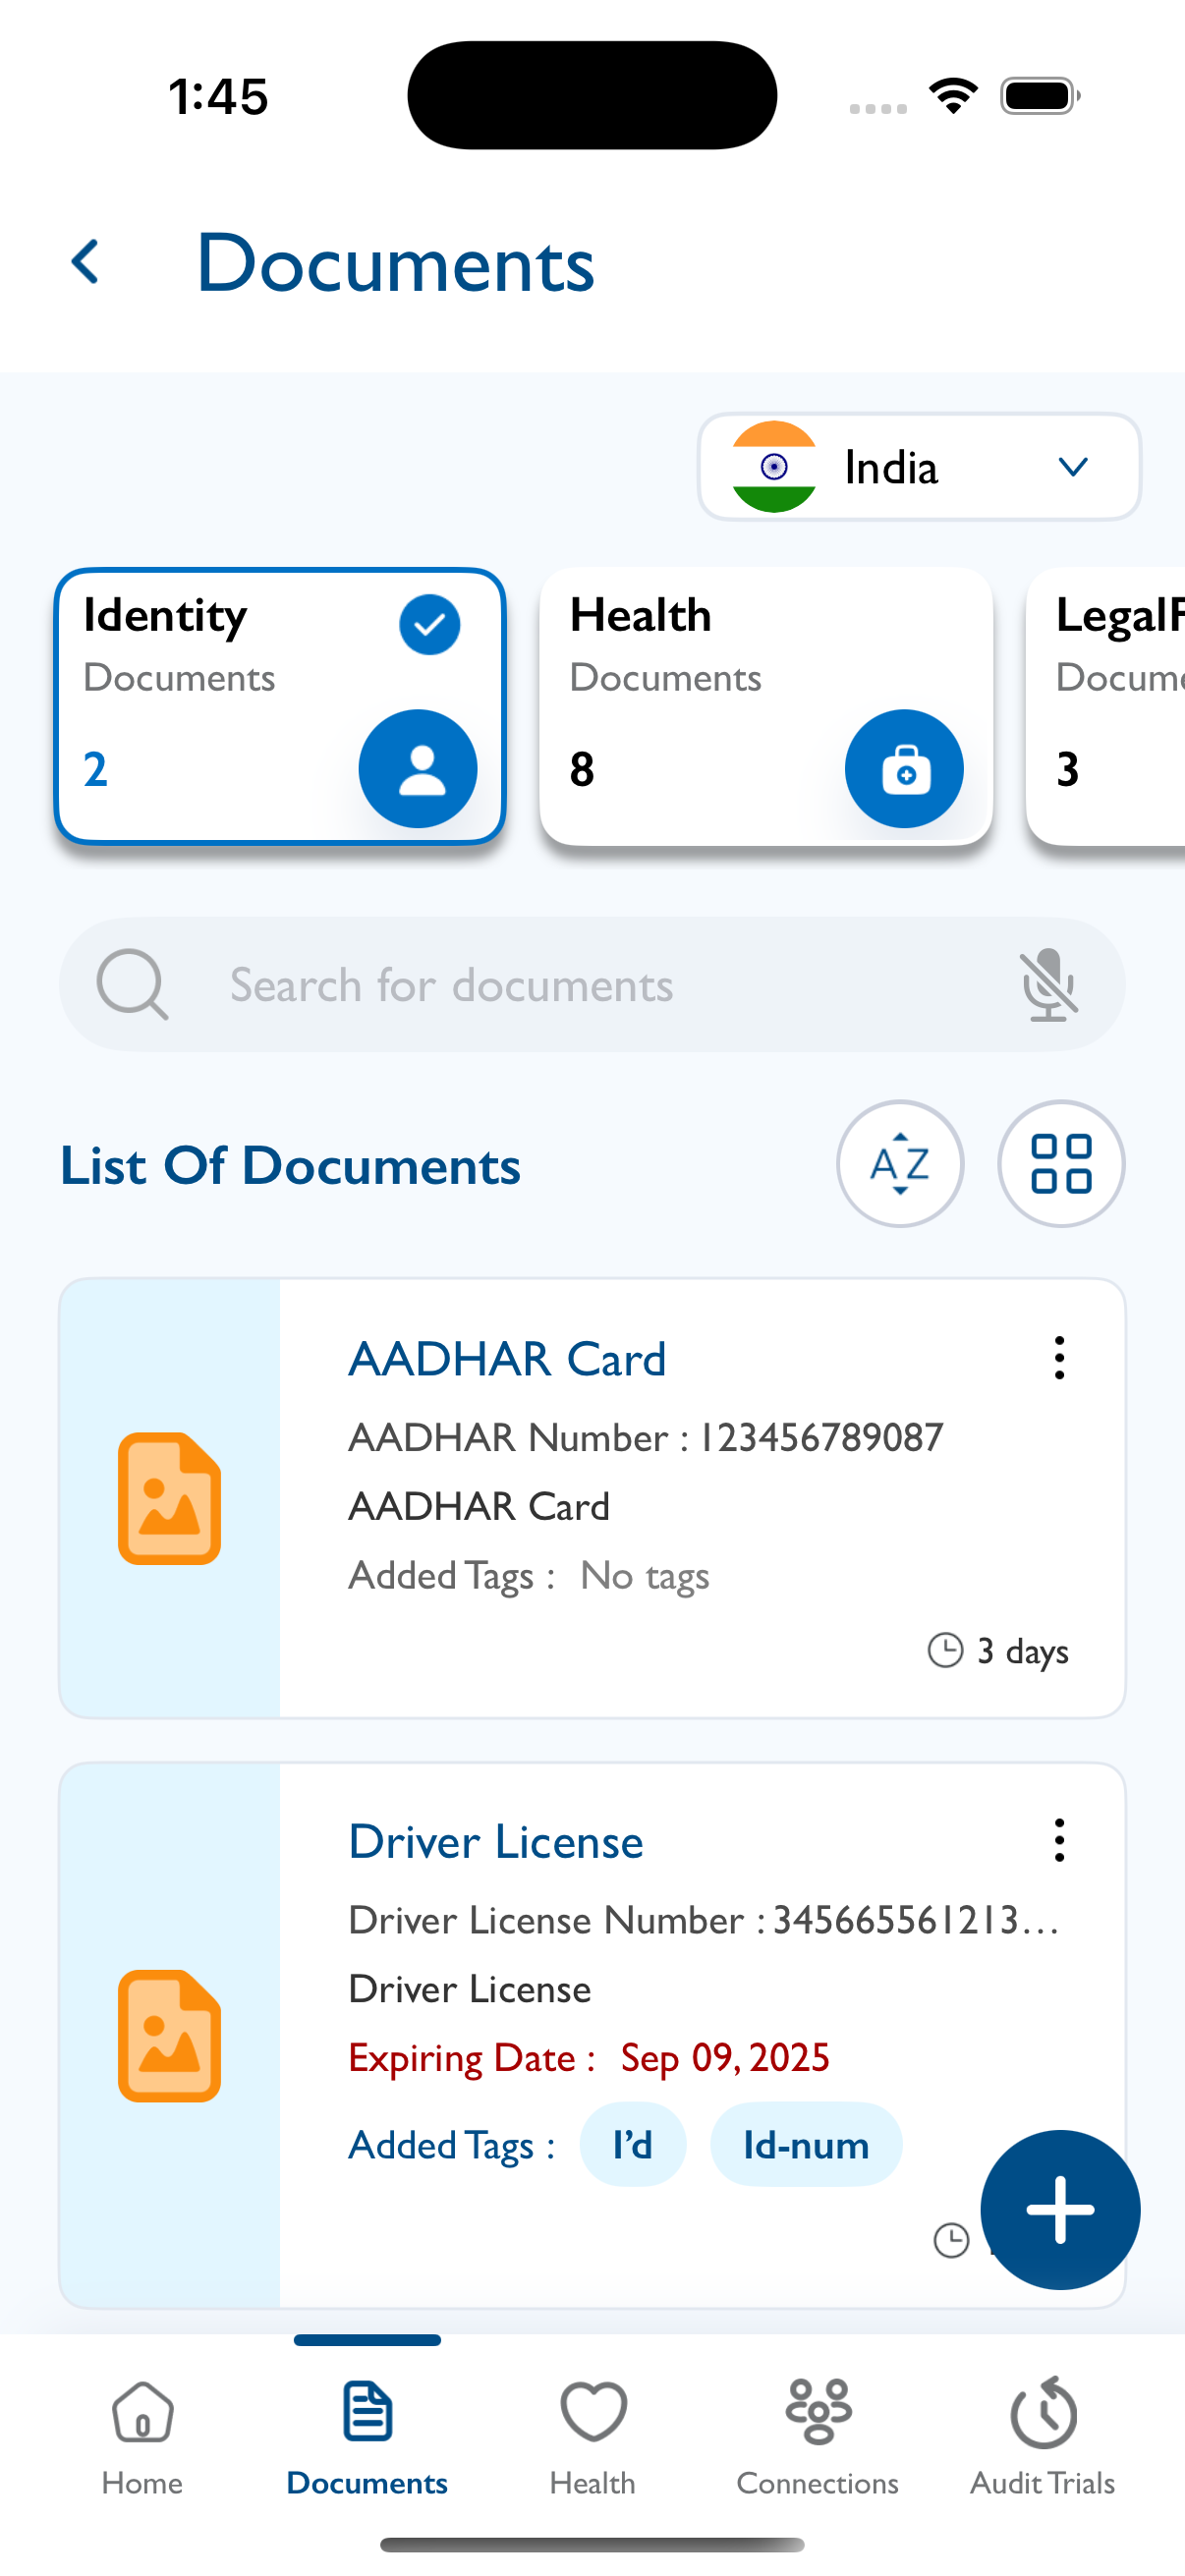The image size is (1185, 2576).
Task: Open the AADHAR Card title
Action: pyautogui.click(x=507, y=1359)
